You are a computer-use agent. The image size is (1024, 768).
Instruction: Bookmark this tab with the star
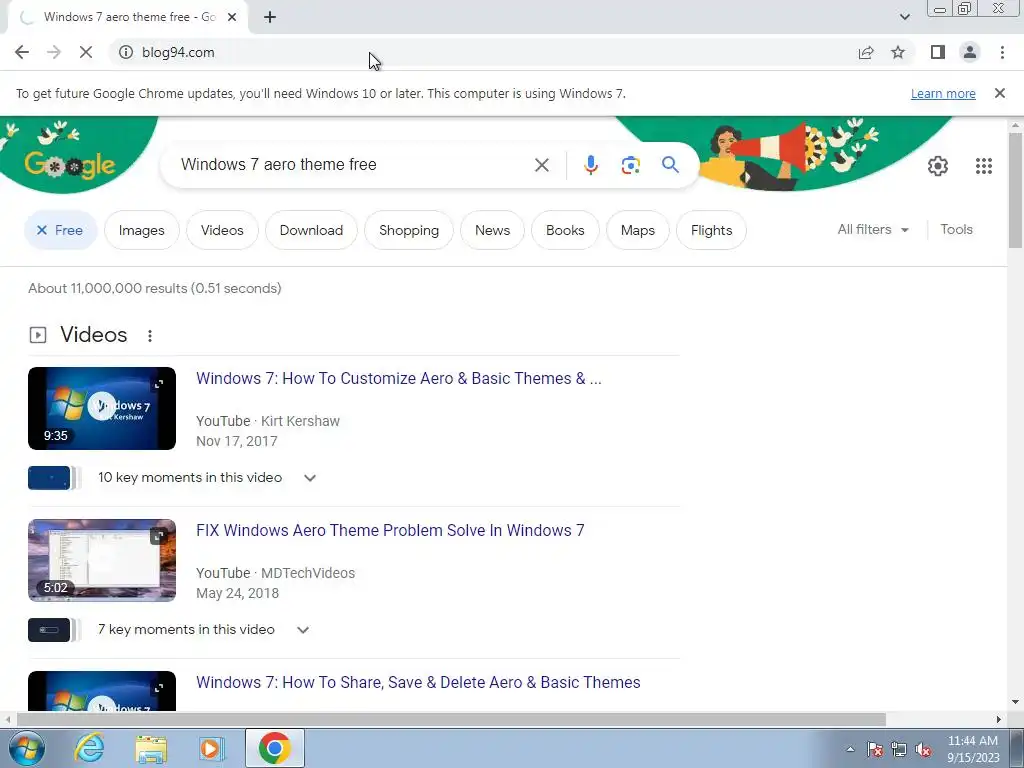(x=899, y=52)
